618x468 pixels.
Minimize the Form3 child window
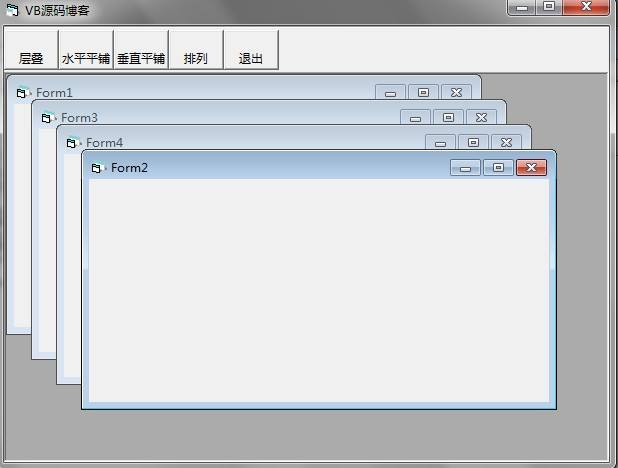pyautogui.click(x=415, y=117)
